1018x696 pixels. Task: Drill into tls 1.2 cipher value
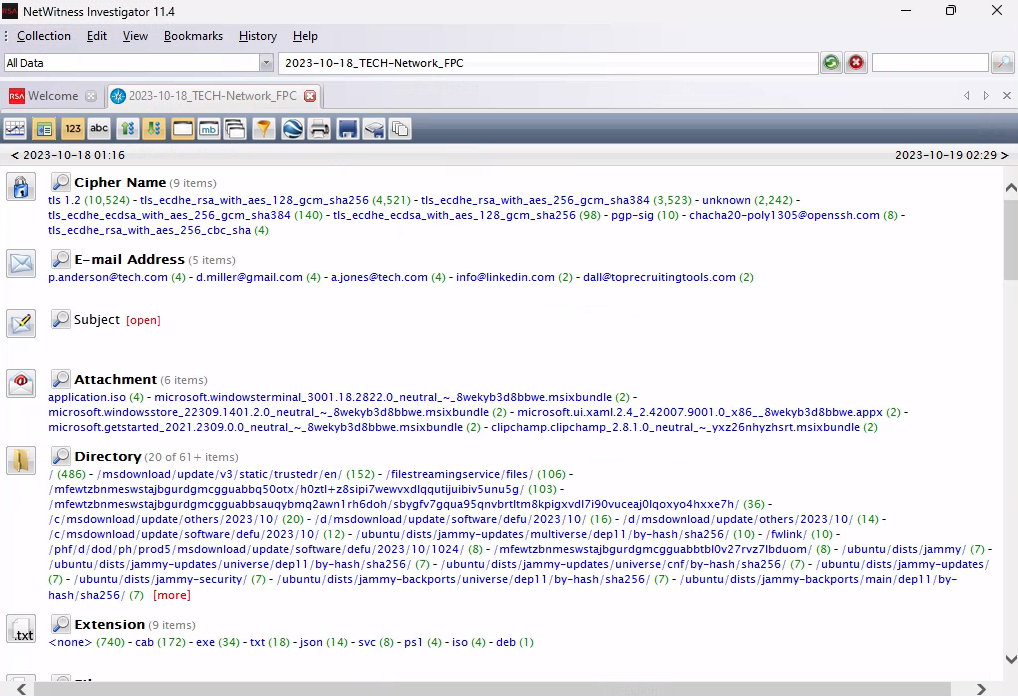[x=64, y=200]
